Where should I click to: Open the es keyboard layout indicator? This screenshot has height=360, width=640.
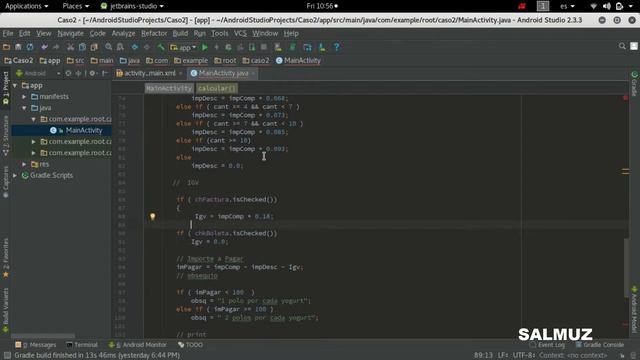click(x=567, y=6)
